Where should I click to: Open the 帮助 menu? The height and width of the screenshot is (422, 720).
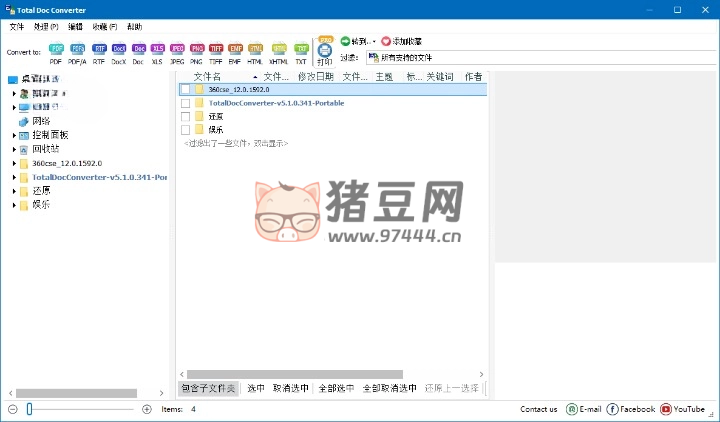pos(134,26)
